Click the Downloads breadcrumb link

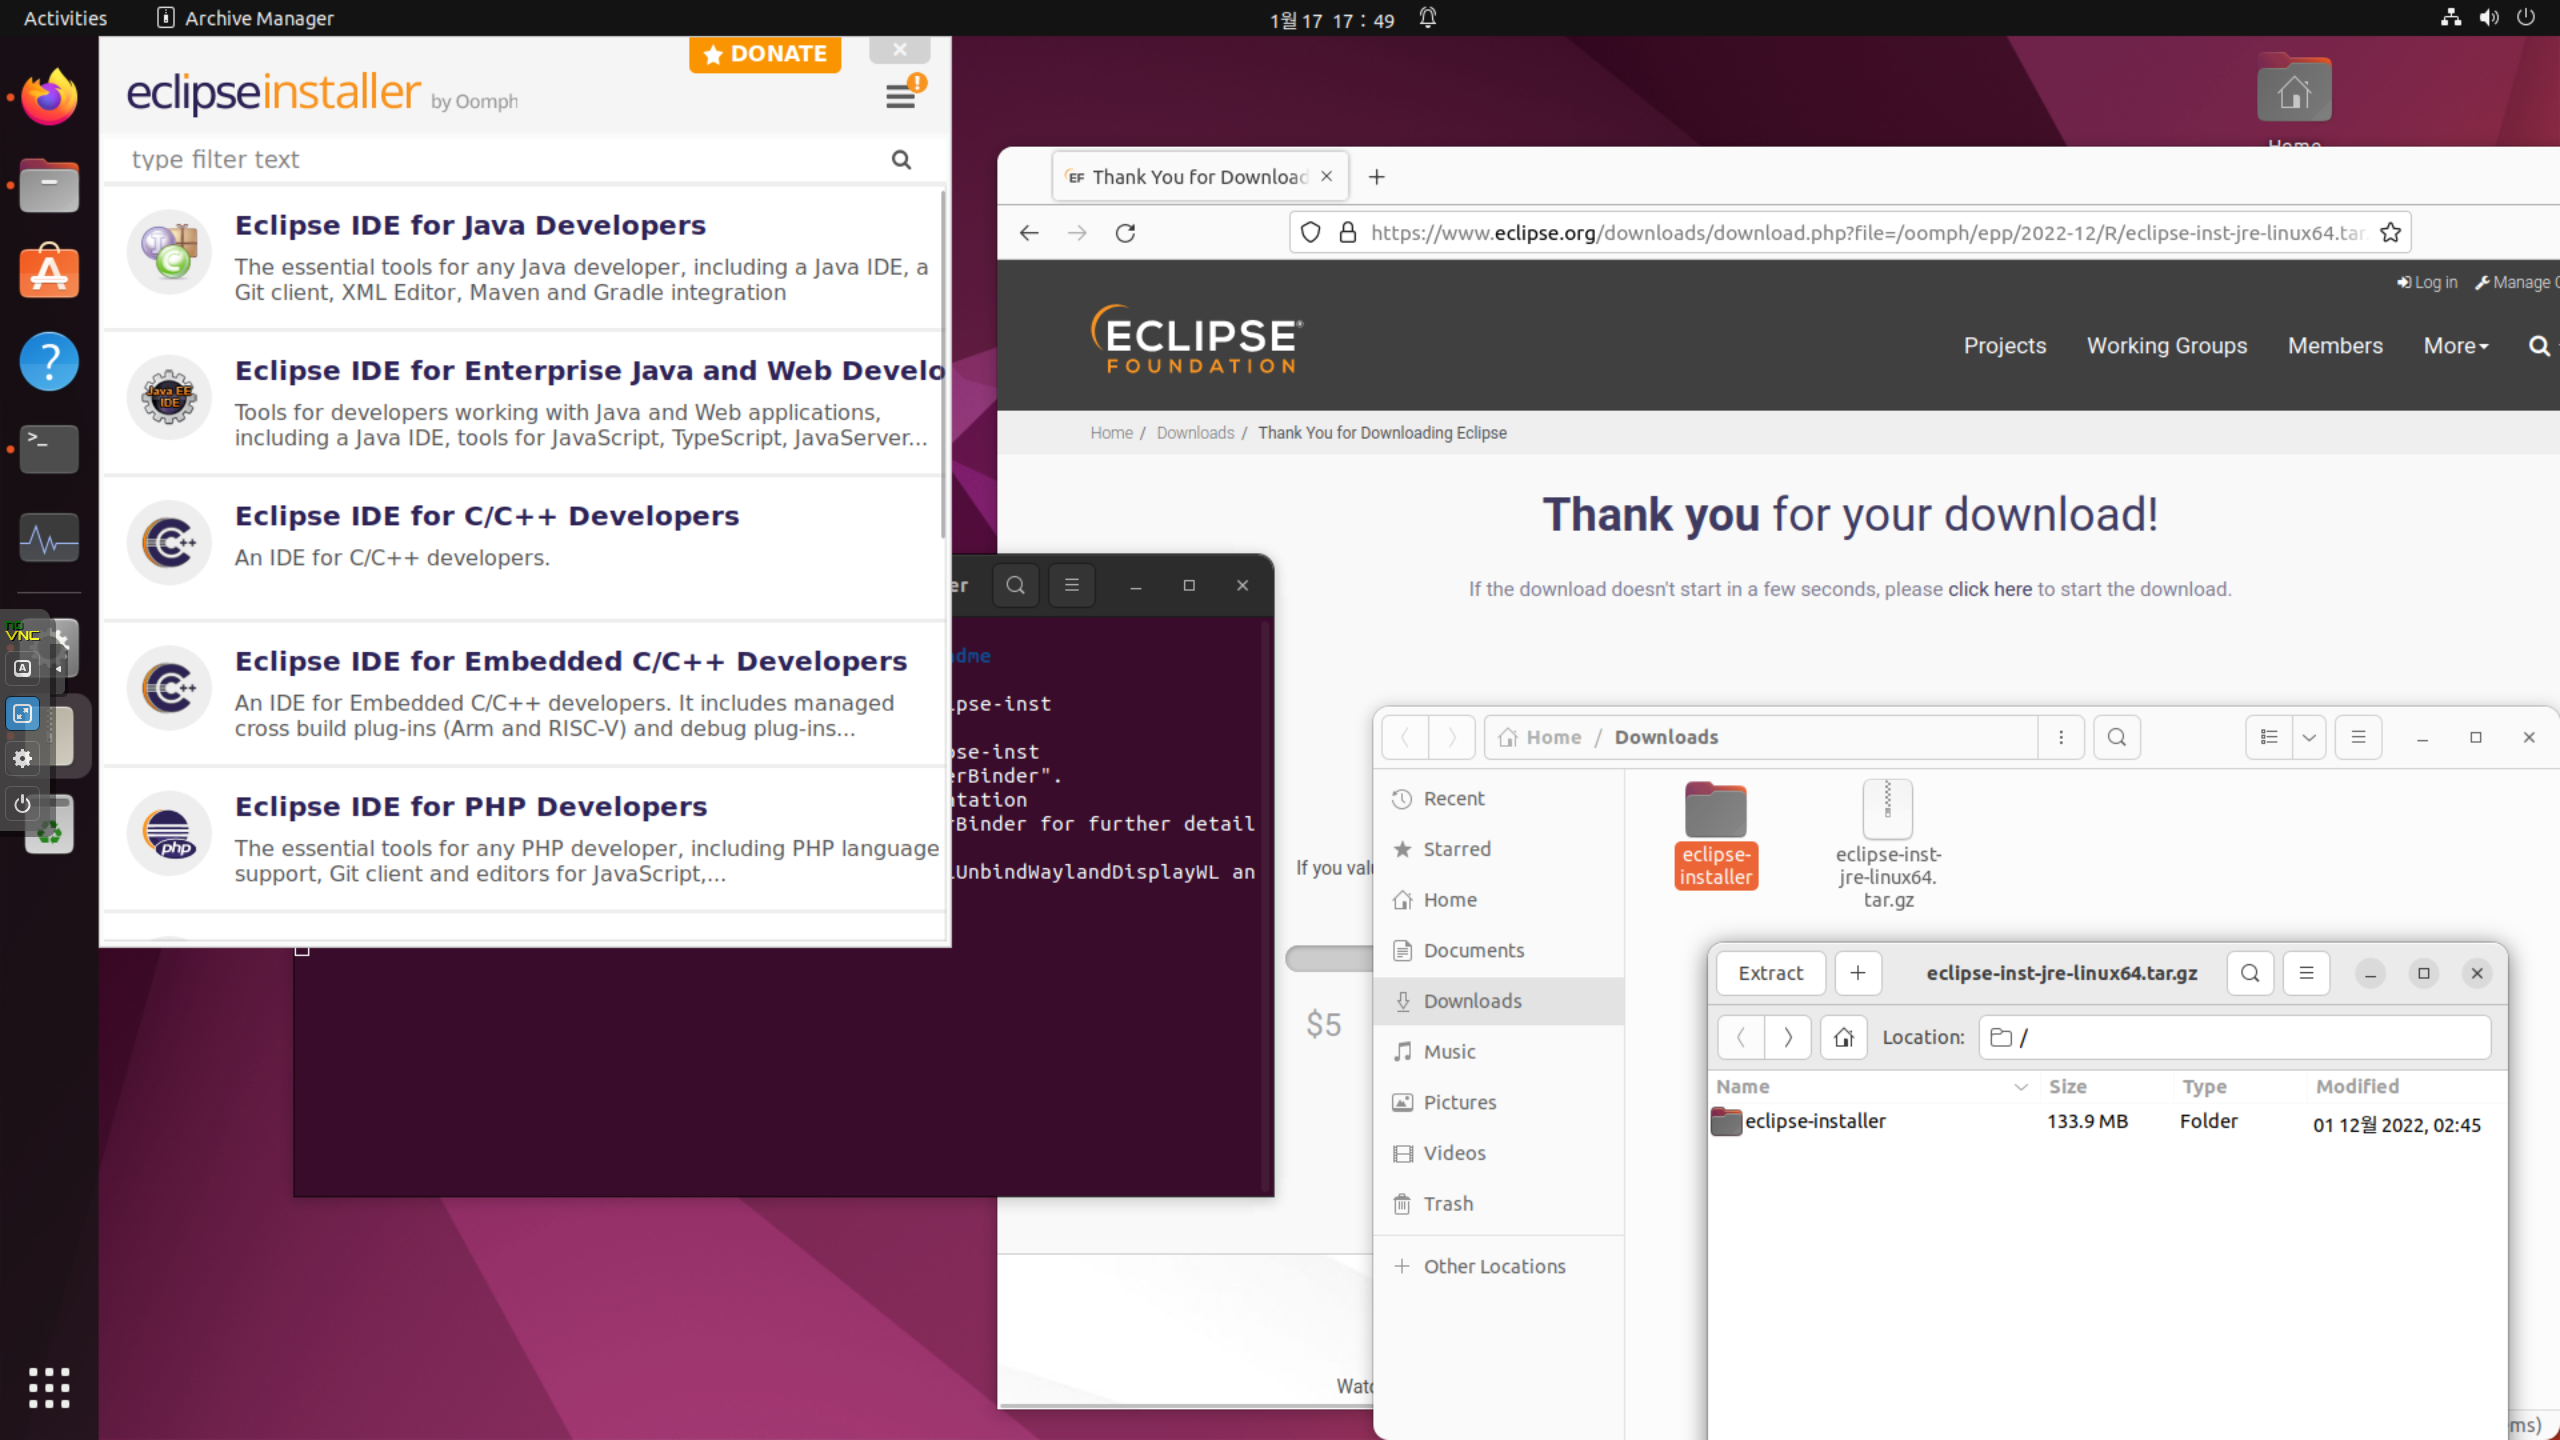tap(1195, 433)
